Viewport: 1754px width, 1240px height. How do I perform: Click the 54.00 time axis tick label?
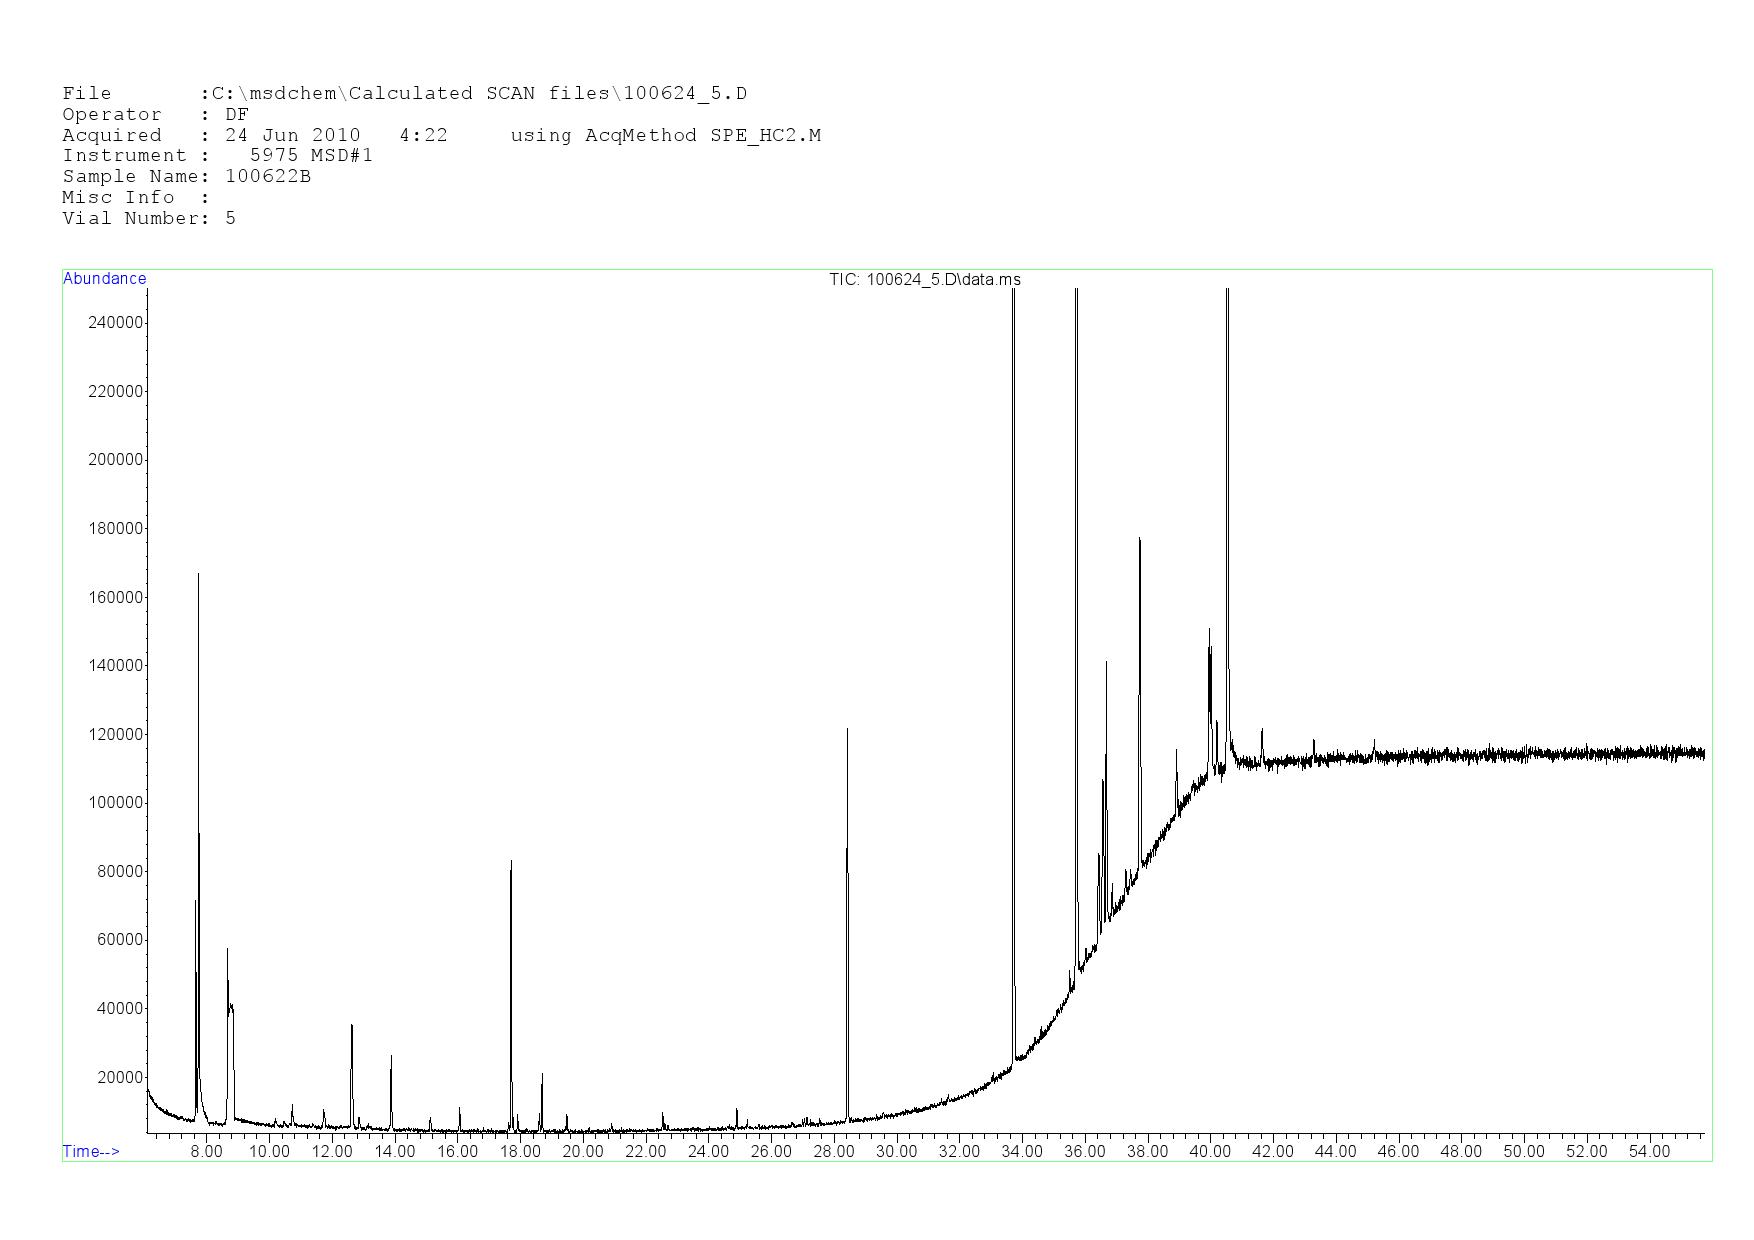(1648, 1151)
